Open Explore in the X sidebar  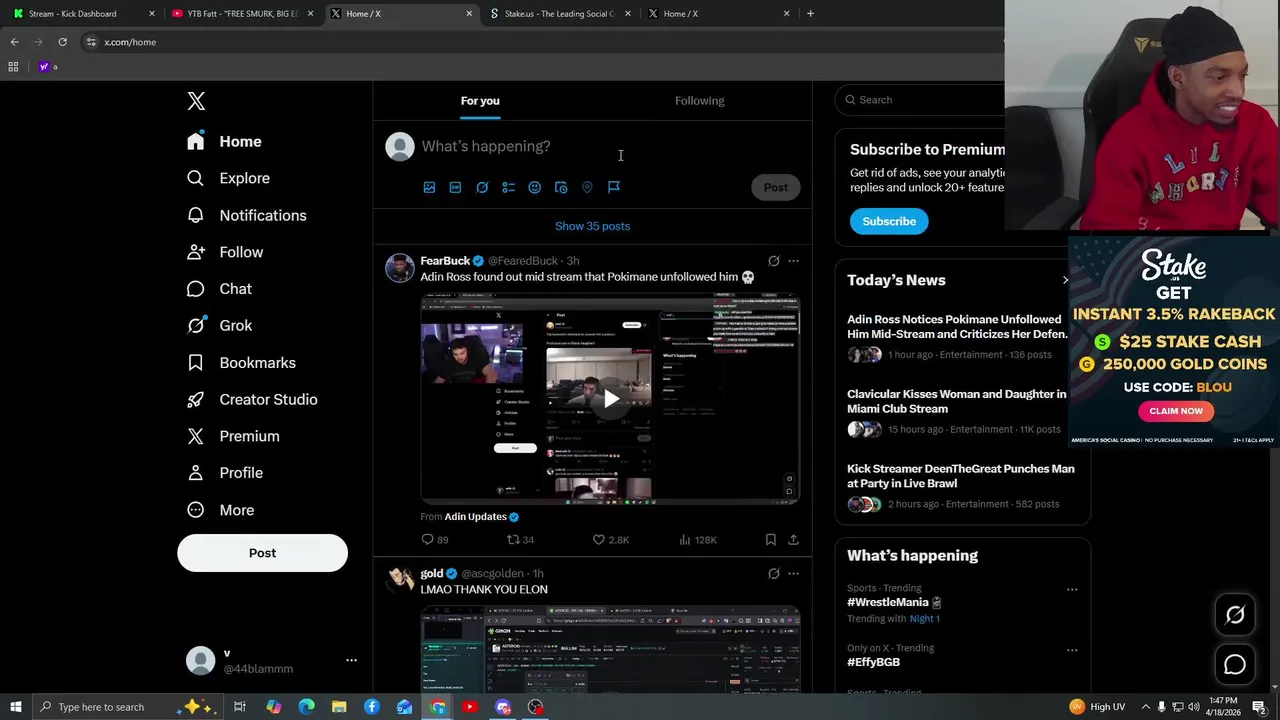tap(228, 178)
